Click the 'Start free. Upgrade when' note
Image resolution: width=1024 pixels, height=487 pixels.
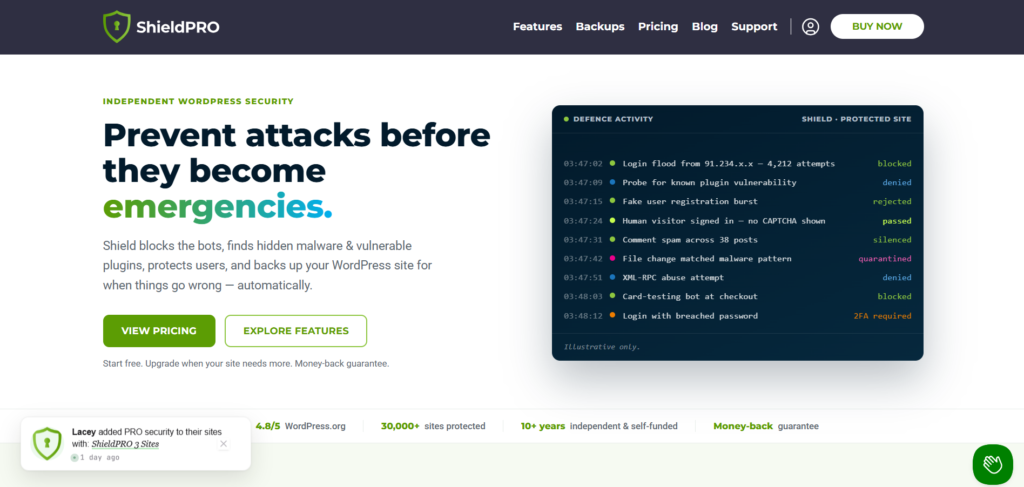[246, 364]
